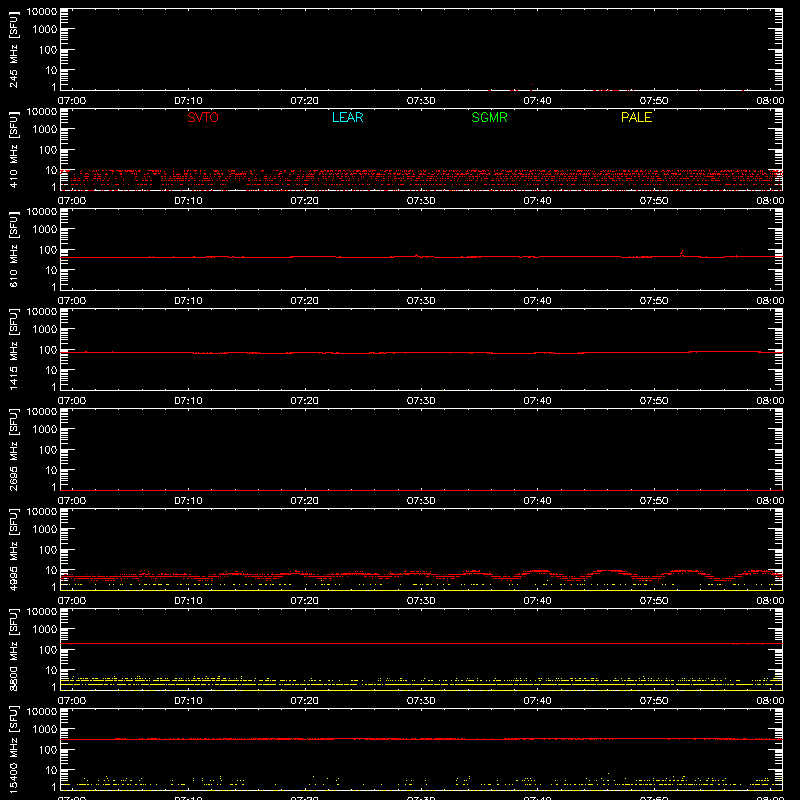
Task: Select the 2695 MHz [SFU] axis title
Action: click(14, 449)
